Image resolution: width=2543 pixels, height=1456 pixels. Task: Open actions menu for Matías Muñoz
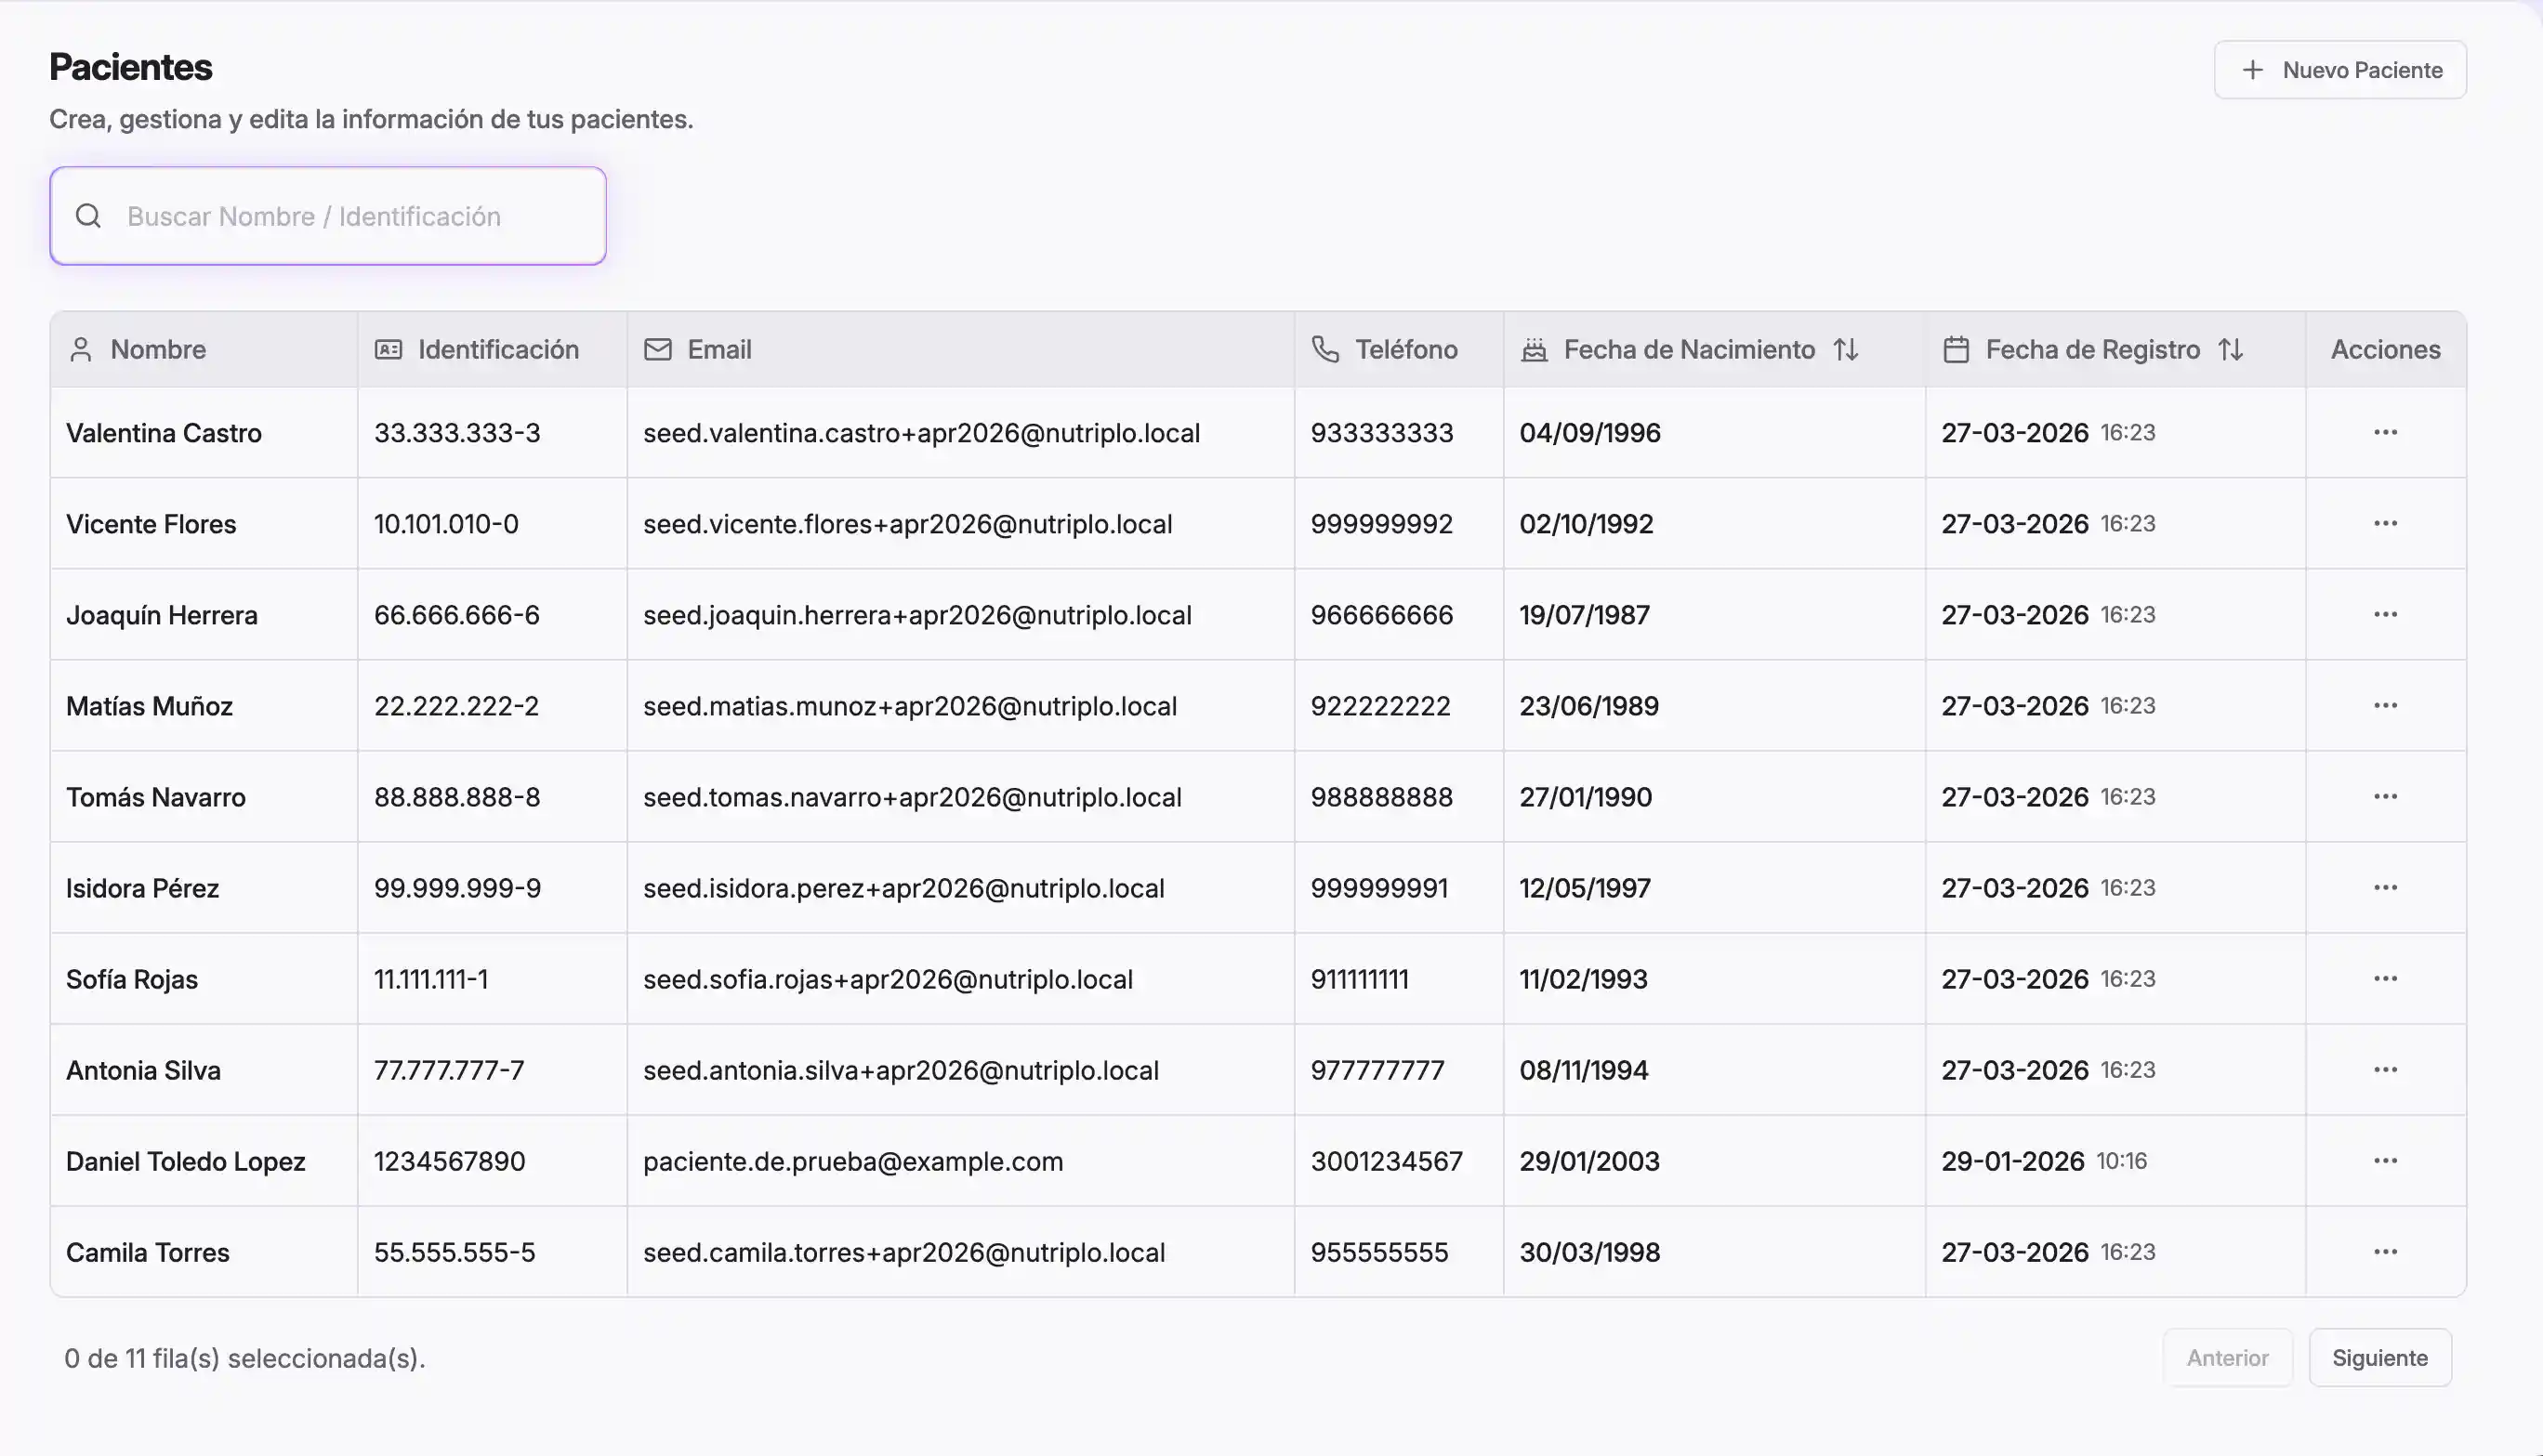(2385, 705)
